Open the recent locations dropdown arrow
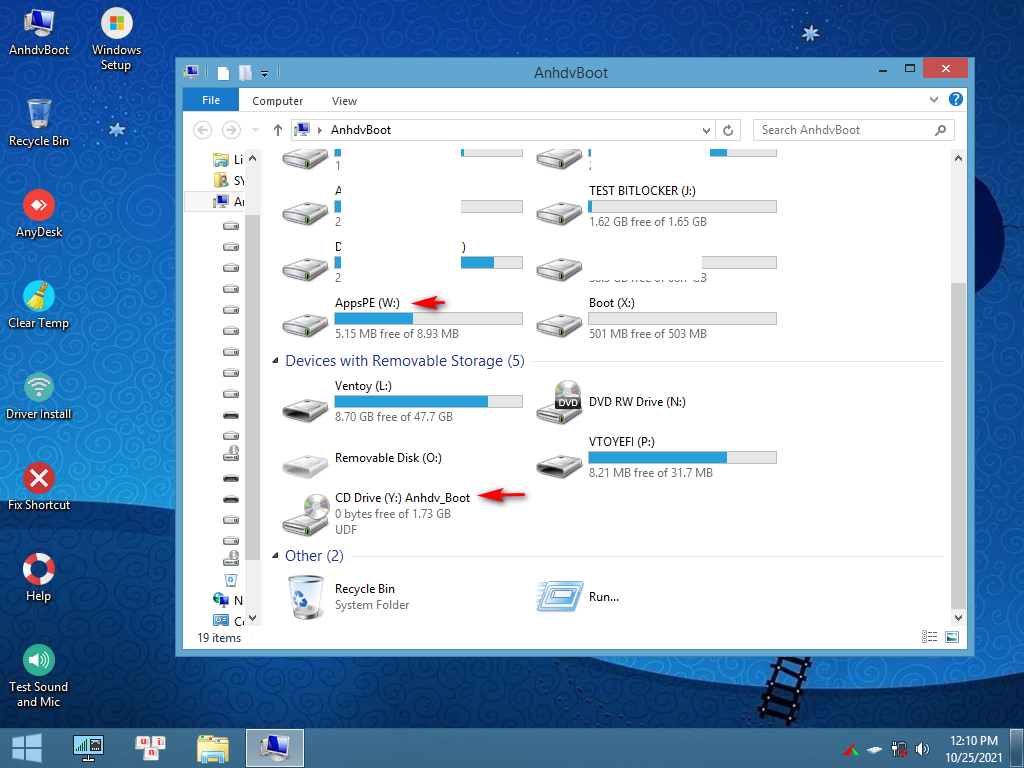Screen dimensions: 1024x768 (x=255, y=130)
